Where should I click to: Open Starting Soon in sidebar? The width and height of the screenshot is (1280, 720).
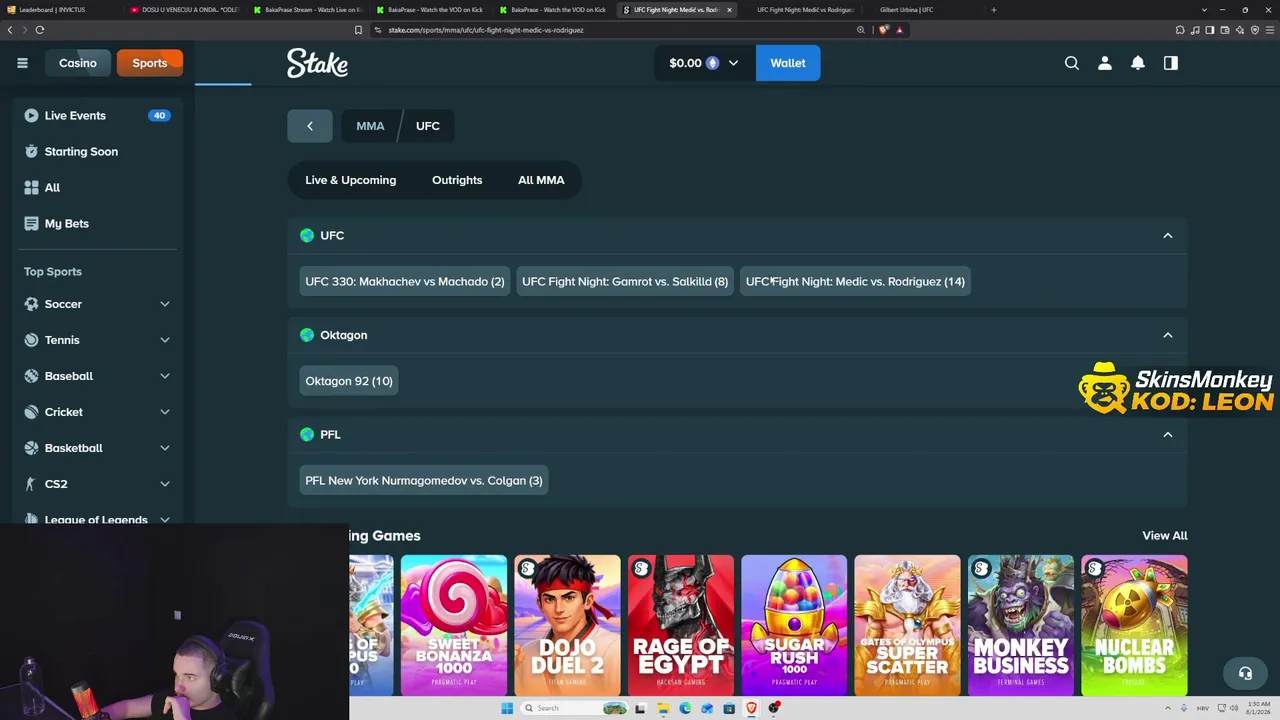[97, 152]
